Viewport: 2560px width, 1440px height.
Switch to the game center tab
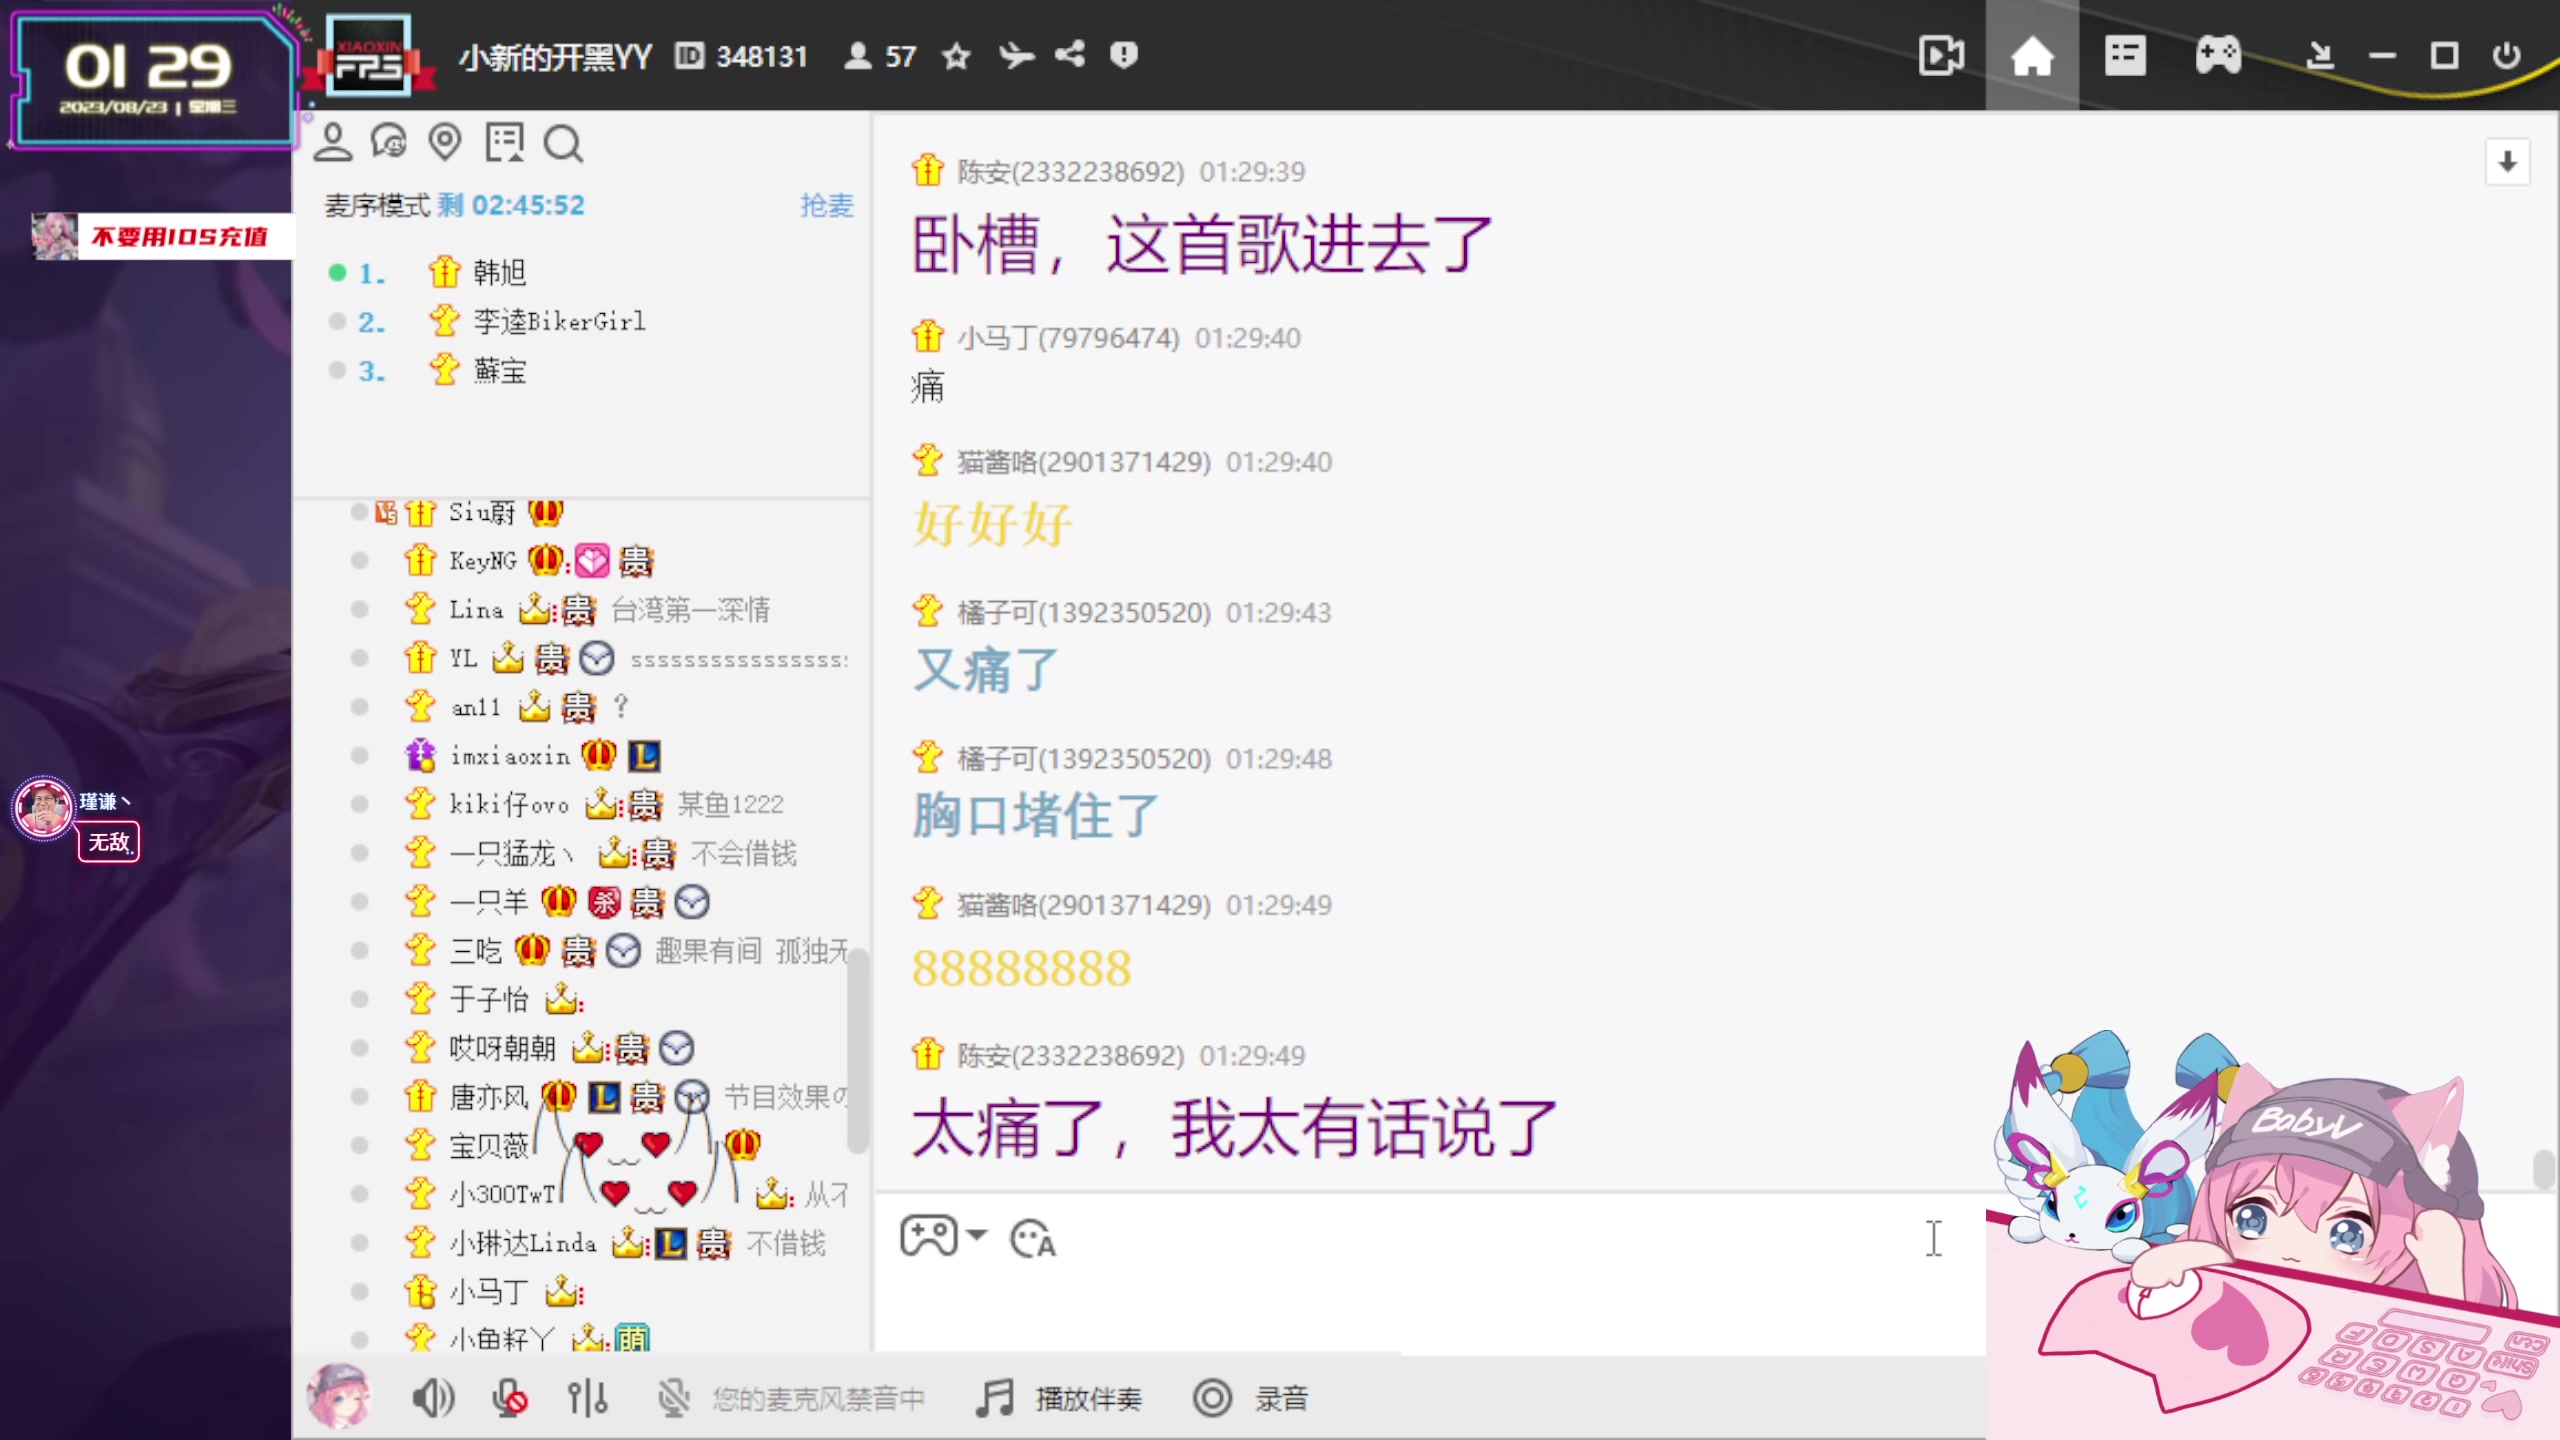2217,55
